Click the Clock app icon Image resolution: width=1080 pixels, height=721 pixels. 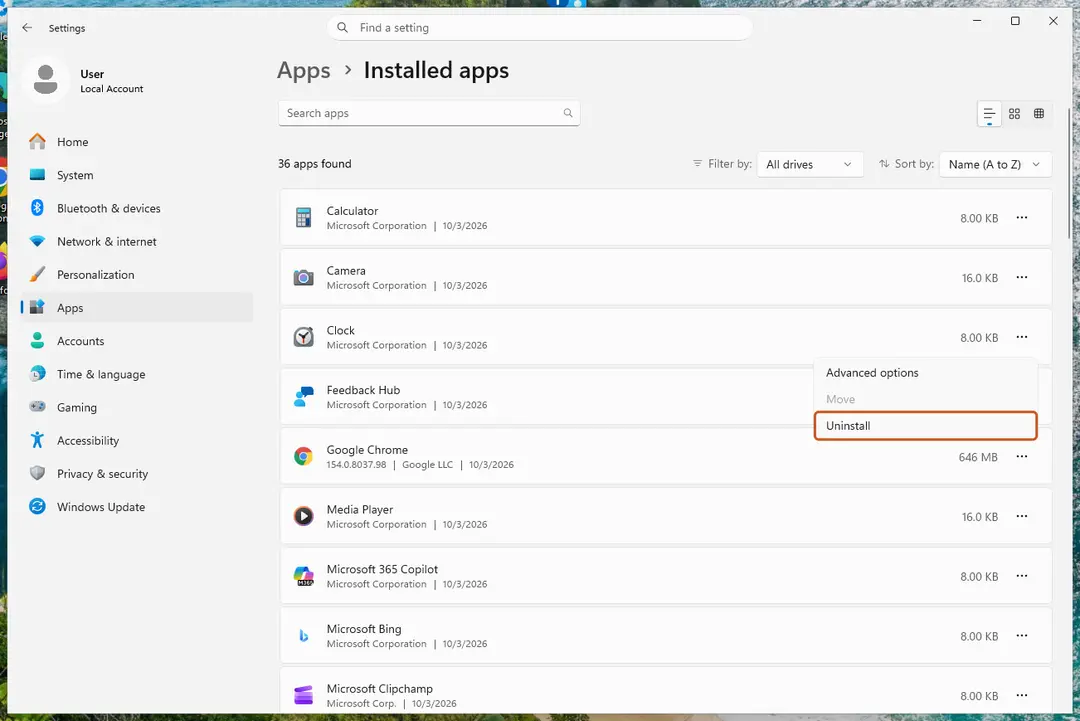(x=303, y=337)
